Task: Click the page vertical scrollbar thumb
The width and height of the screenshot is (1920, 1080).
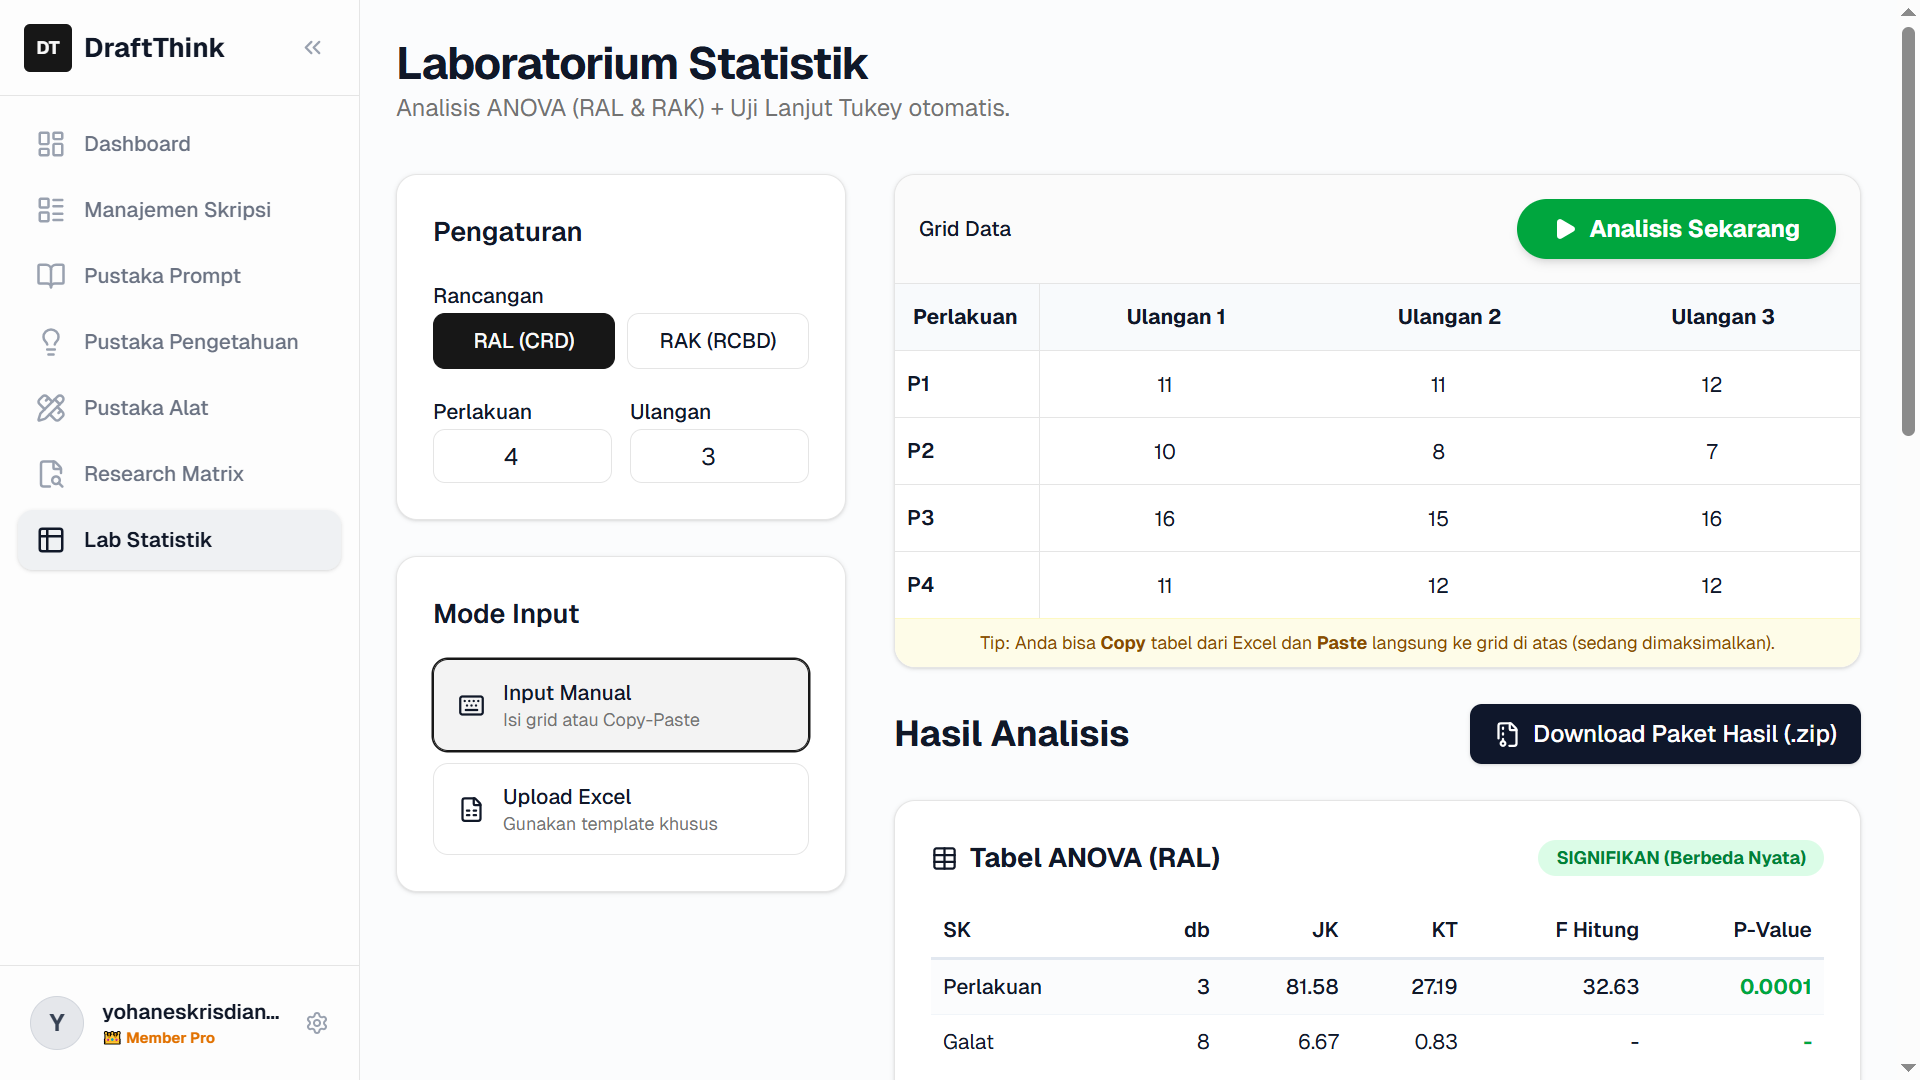Action: 1908,230
